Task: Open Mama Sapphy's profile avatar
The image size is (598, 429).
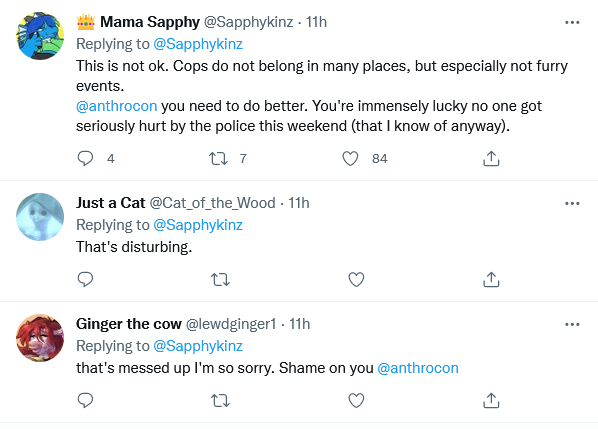Action: [40, 36]
